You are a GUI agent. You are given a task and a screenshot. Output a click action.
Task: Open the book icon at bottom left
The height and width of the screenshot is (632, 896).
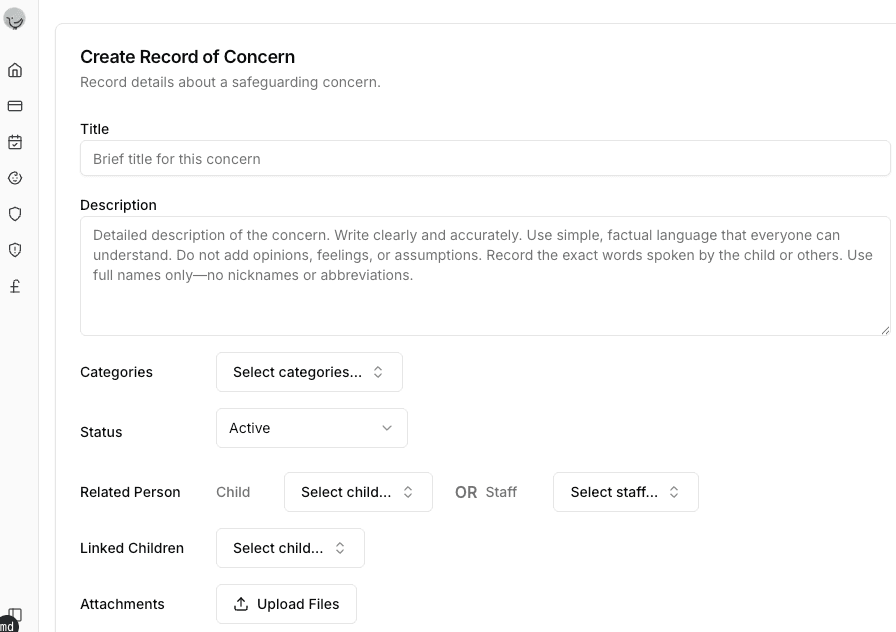15,617
